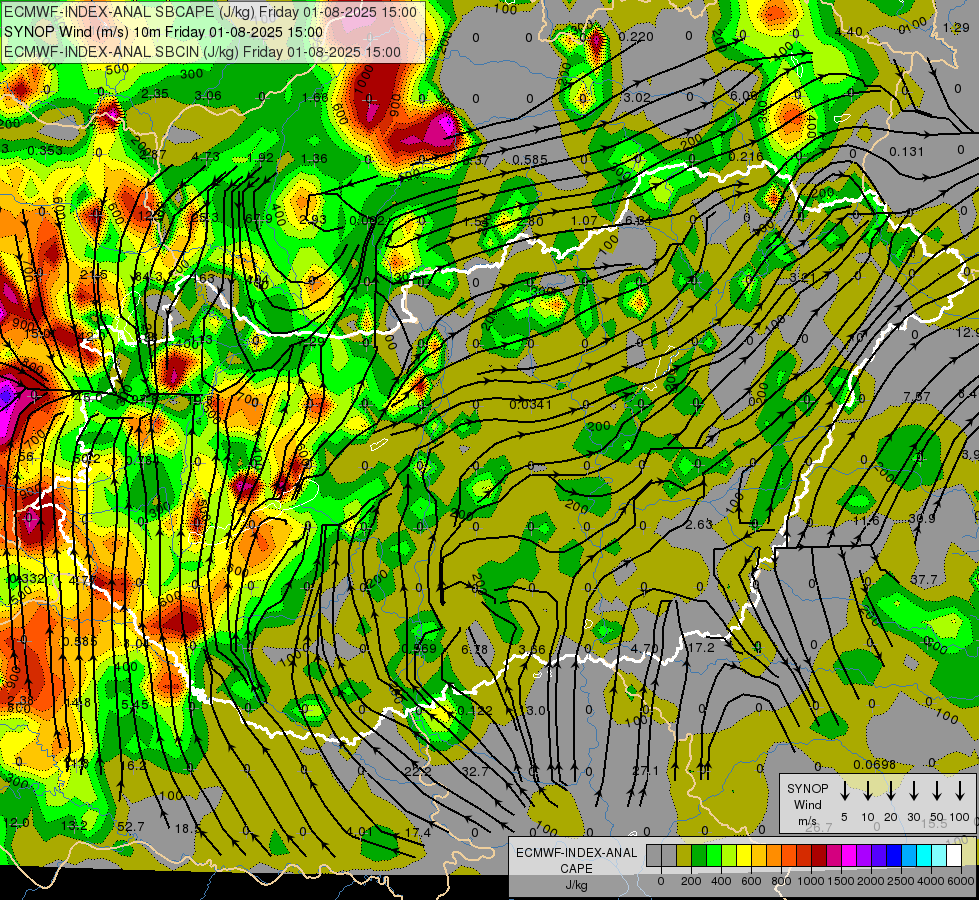Pick the white swatch at the legend end
The width and height of the screenshot is (979, 900).
pos(953,855)
